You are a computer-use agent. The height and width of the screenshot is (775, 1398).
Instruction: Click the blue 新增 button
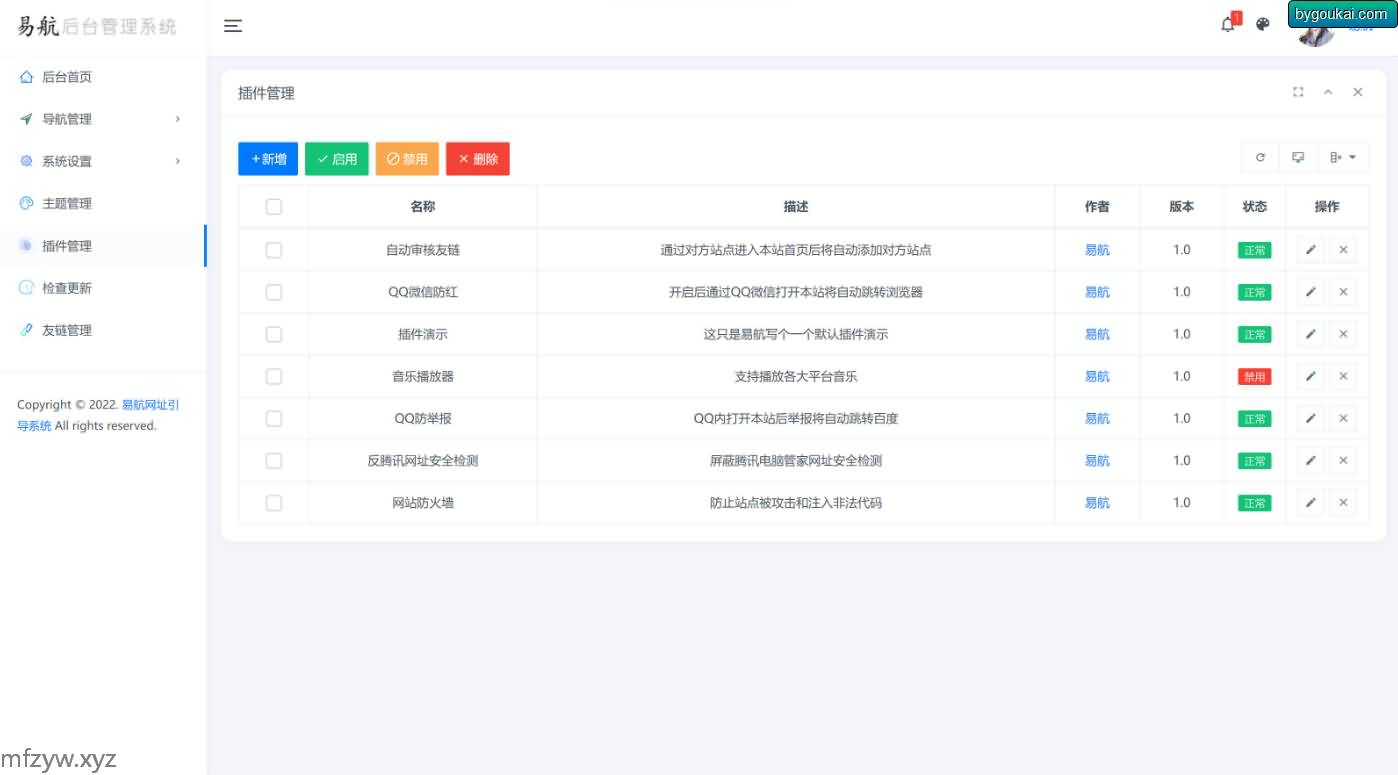click(x=268, y=159)
